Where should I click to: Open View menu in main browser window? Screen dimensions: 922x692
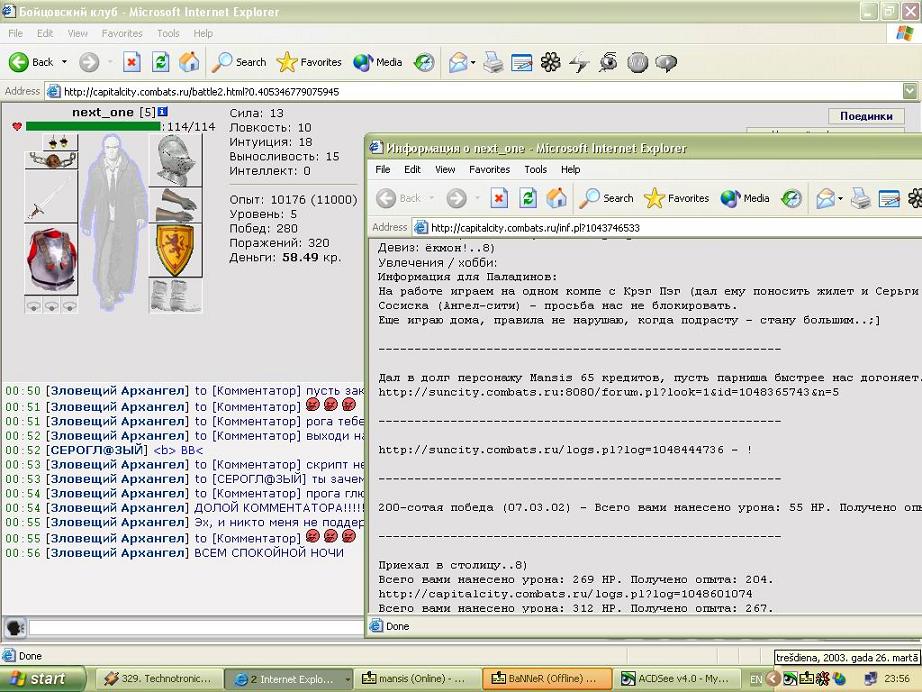[x=77, y=34]
